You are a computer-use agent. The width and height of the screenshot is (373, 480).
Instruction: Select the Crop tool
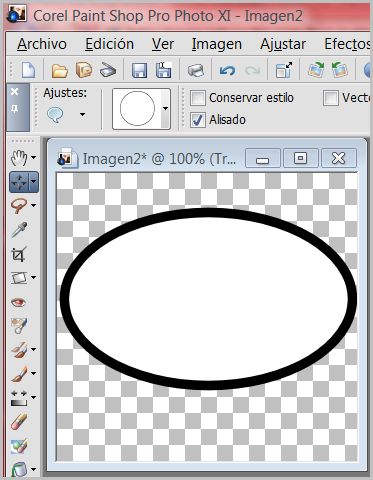(x=19, y=254)
